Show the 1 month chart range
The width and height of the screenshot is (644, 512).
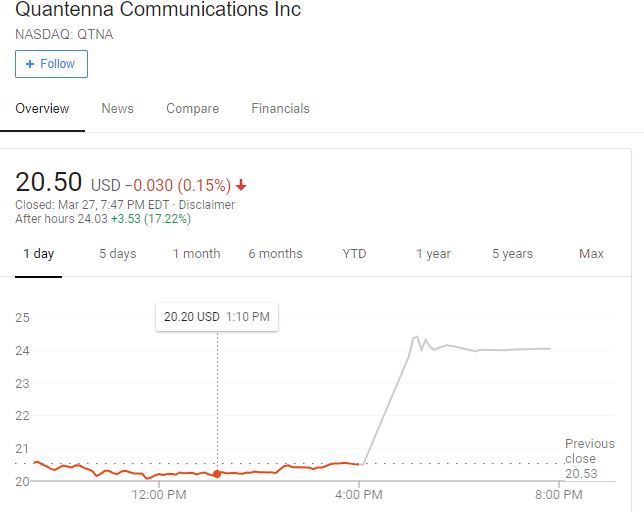(x=196, y=254)
